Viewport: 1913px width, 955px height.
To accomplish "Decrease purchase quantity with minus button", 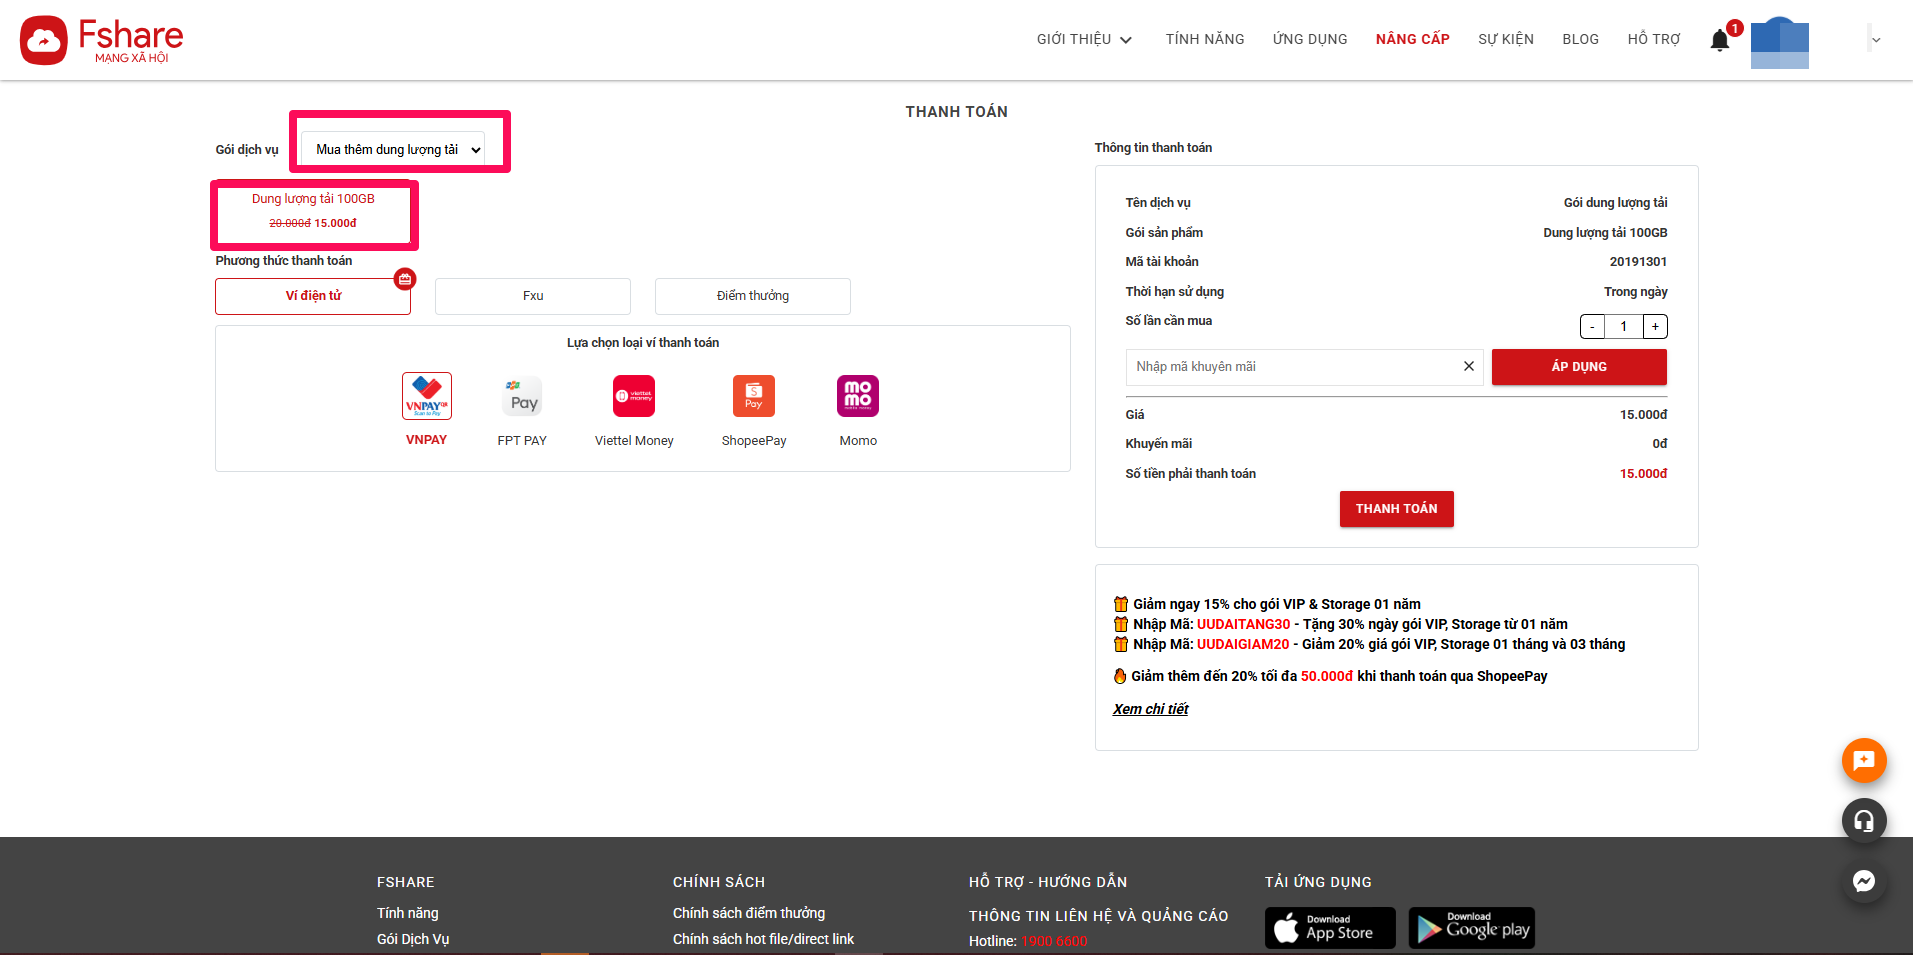I will click(1592, 327).
